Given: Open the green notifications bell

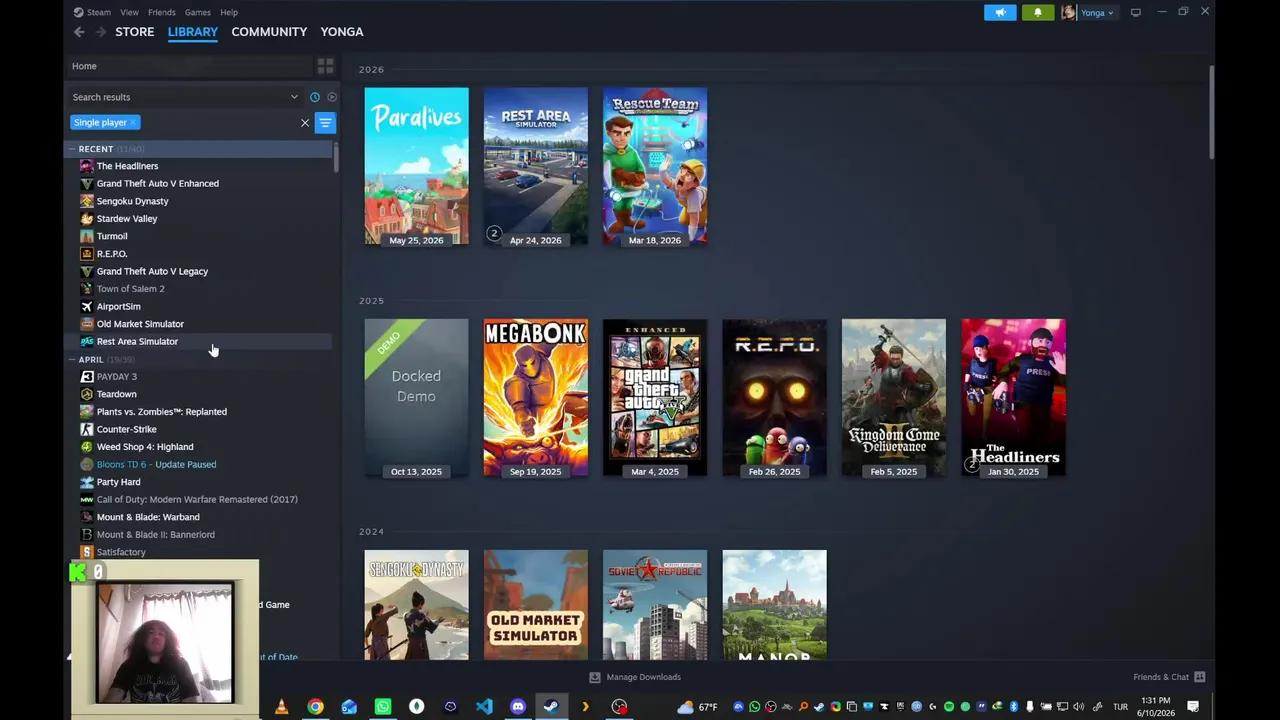Looking at the screenshot, I should coord(1038,12).
